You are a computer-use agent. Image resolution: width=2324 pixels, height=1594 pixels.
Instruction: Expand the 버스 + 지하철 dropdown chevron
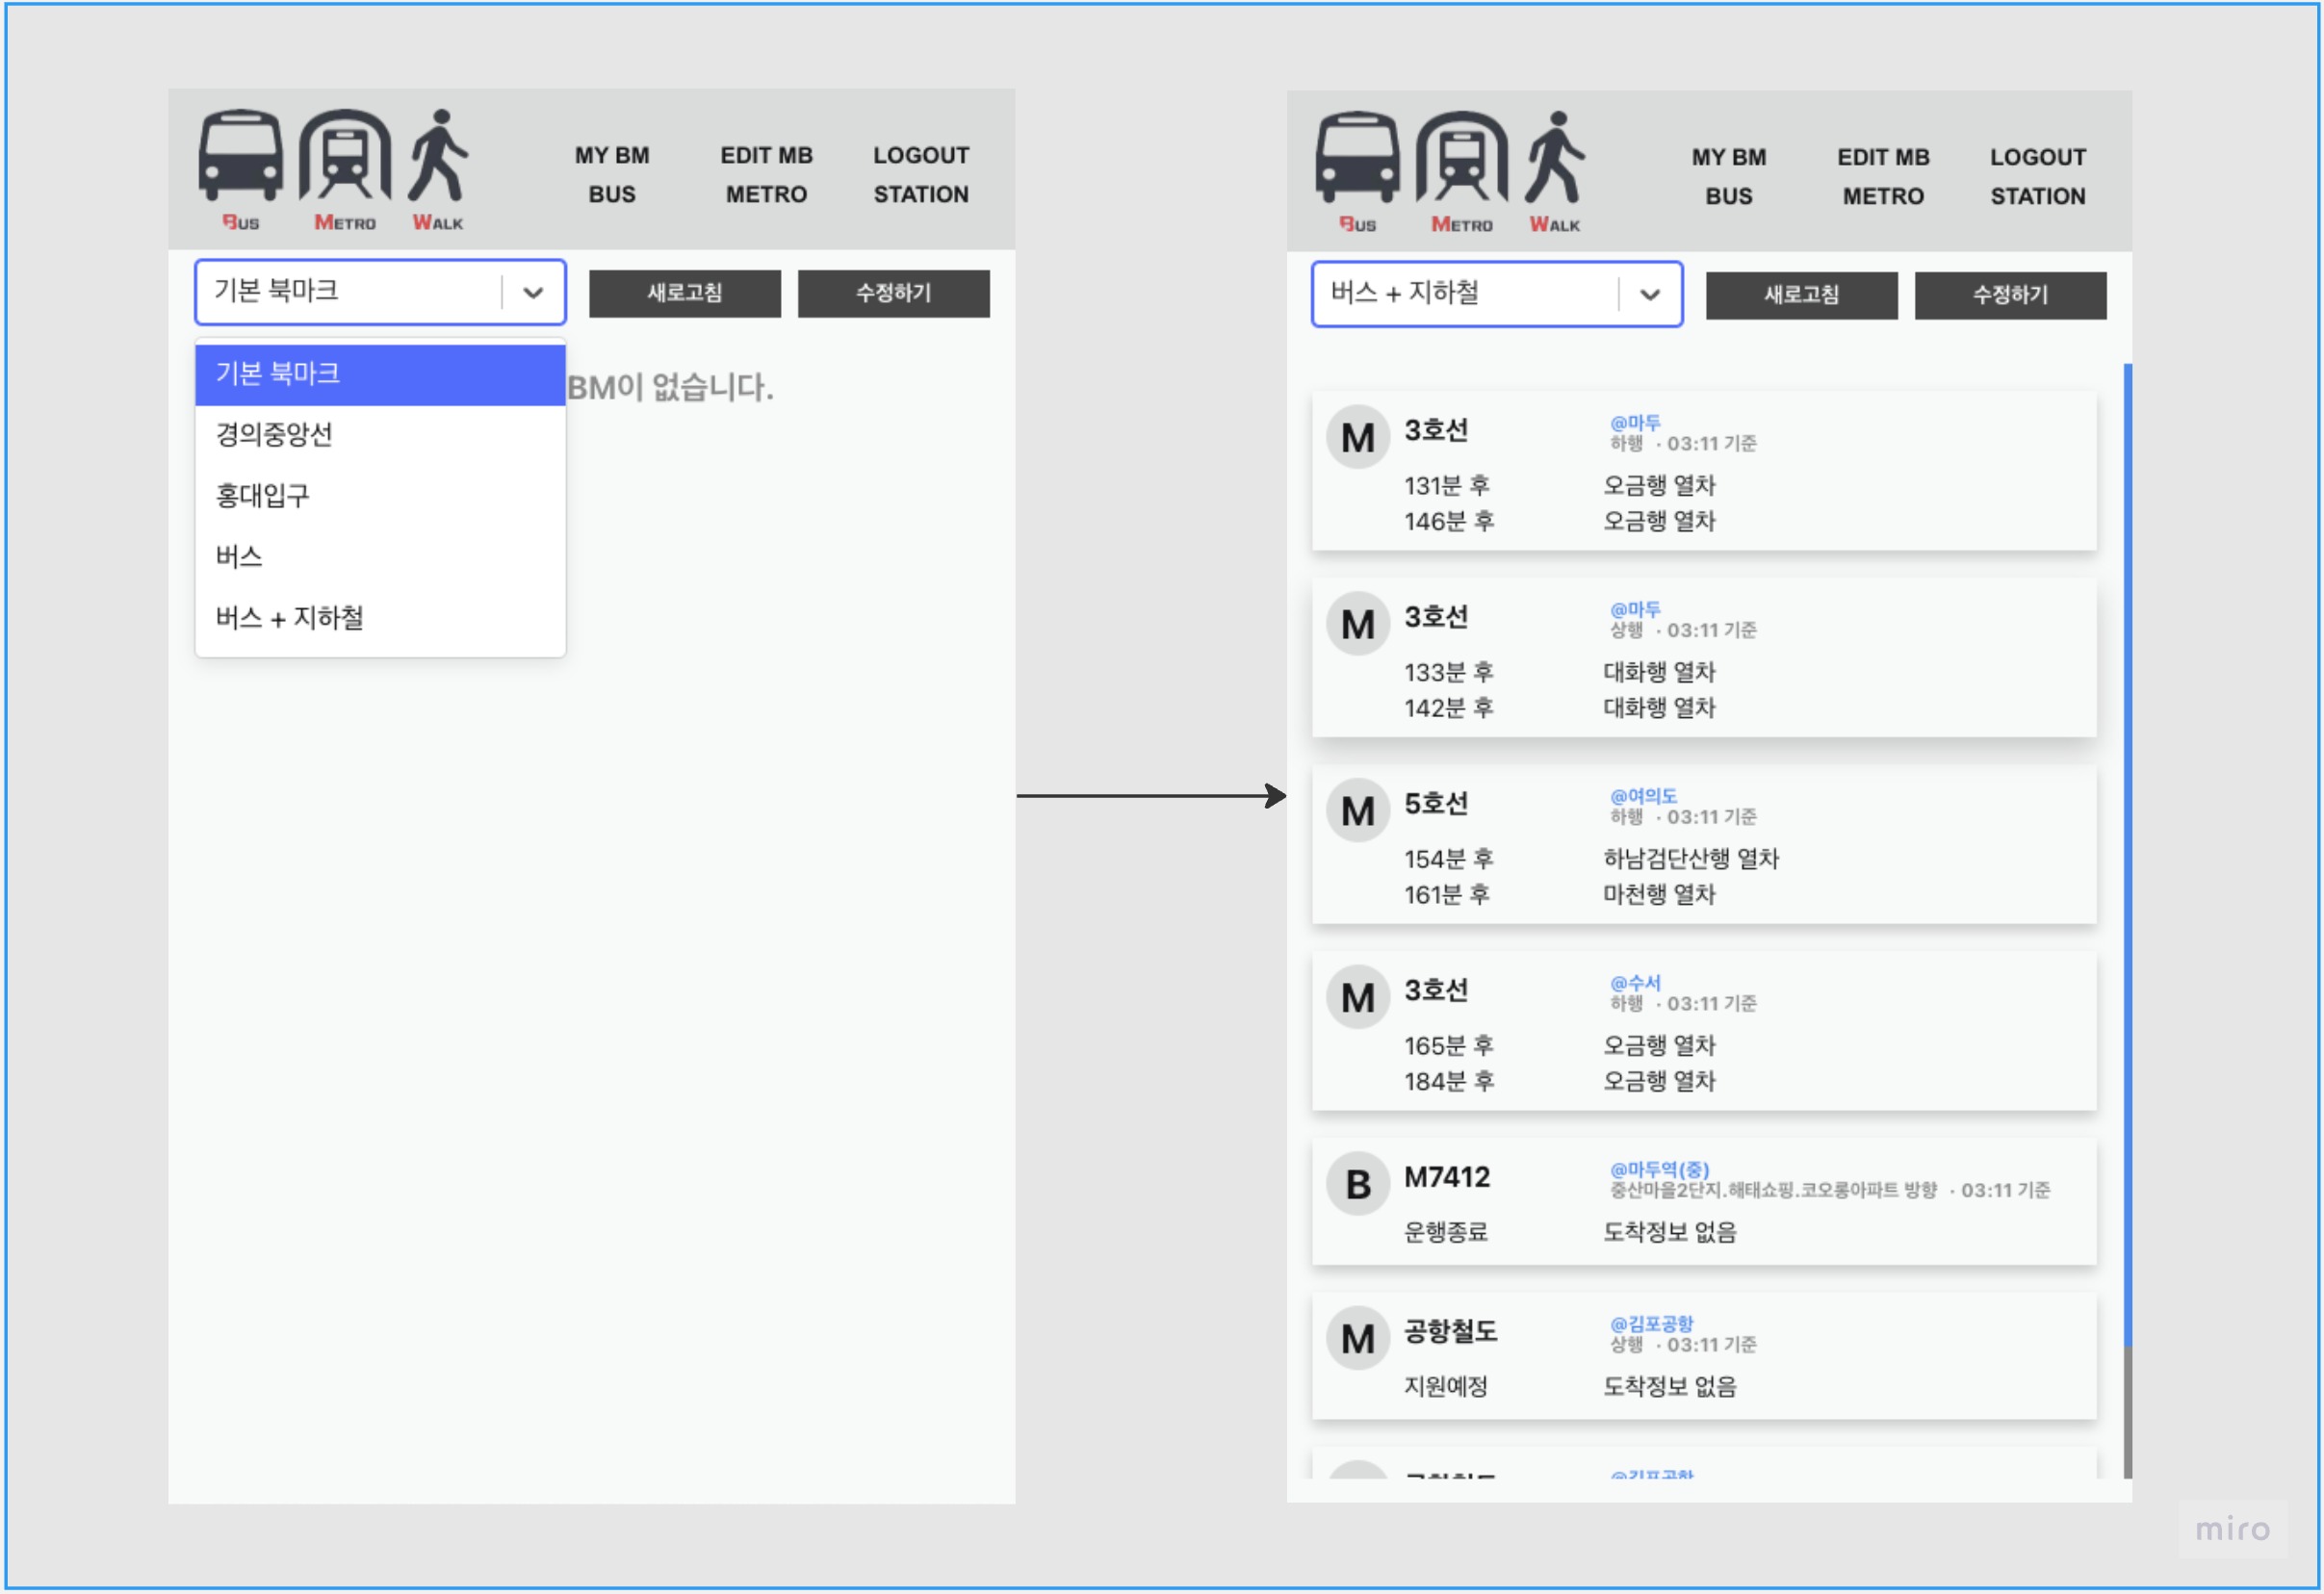click(1650, 295)
